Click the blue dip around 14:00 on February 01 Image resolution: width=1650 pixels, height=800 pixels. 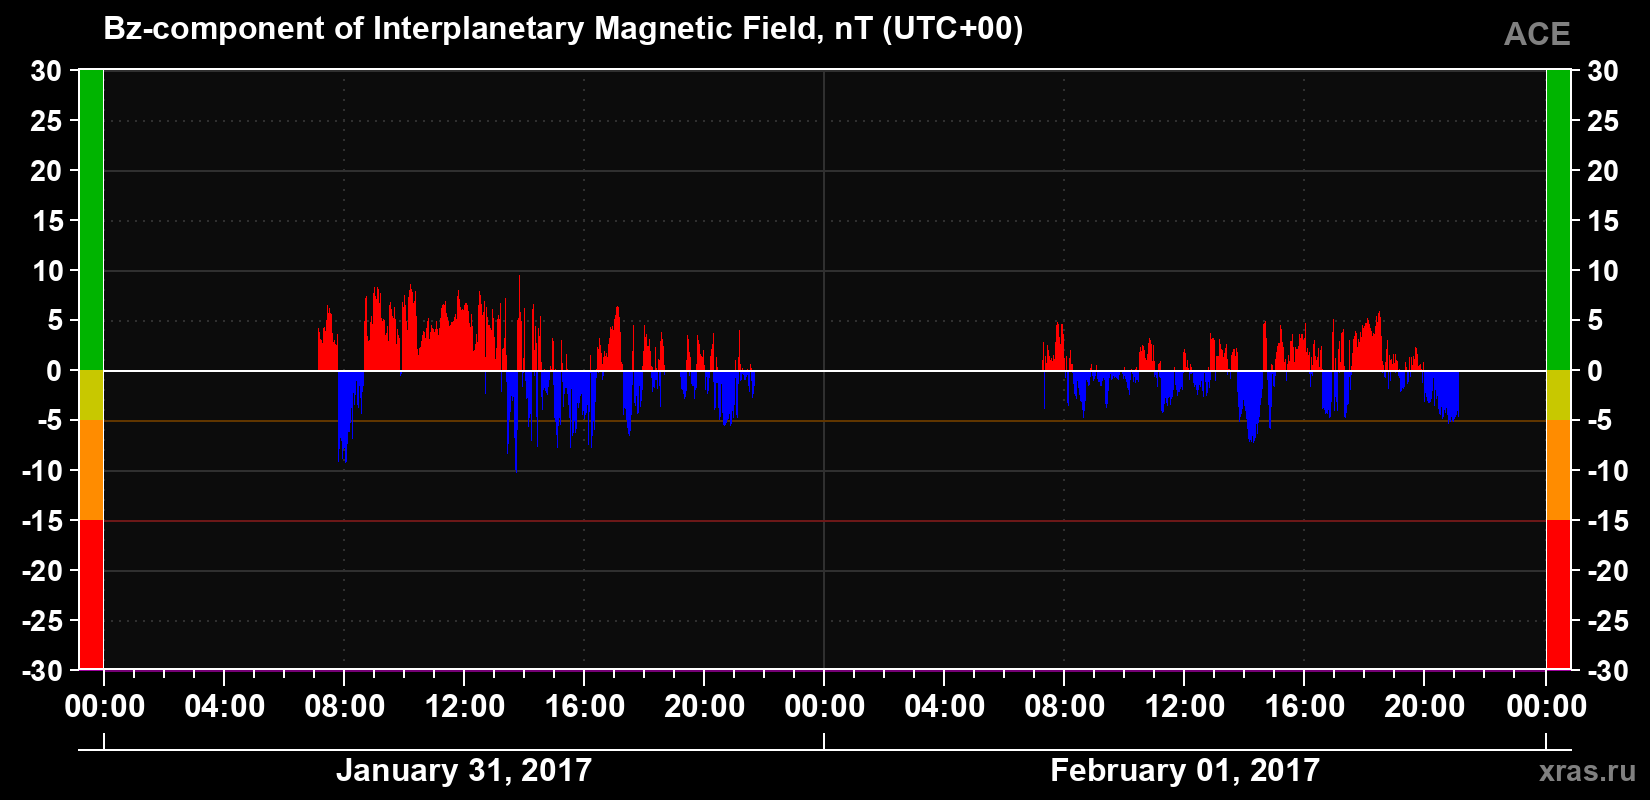pos(1250,405)
